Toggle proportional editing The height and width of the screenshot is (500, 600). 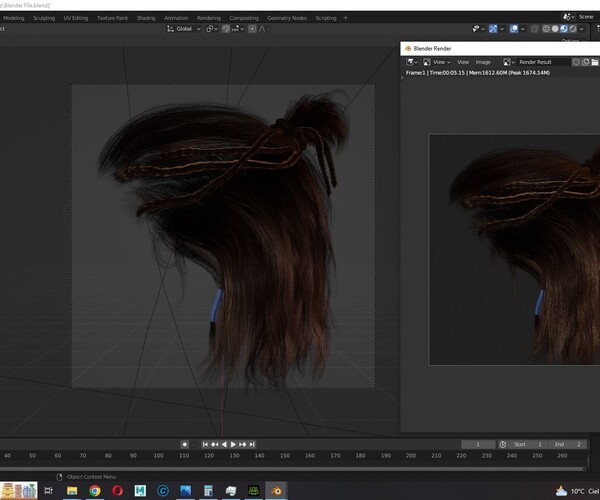(252, 29)
